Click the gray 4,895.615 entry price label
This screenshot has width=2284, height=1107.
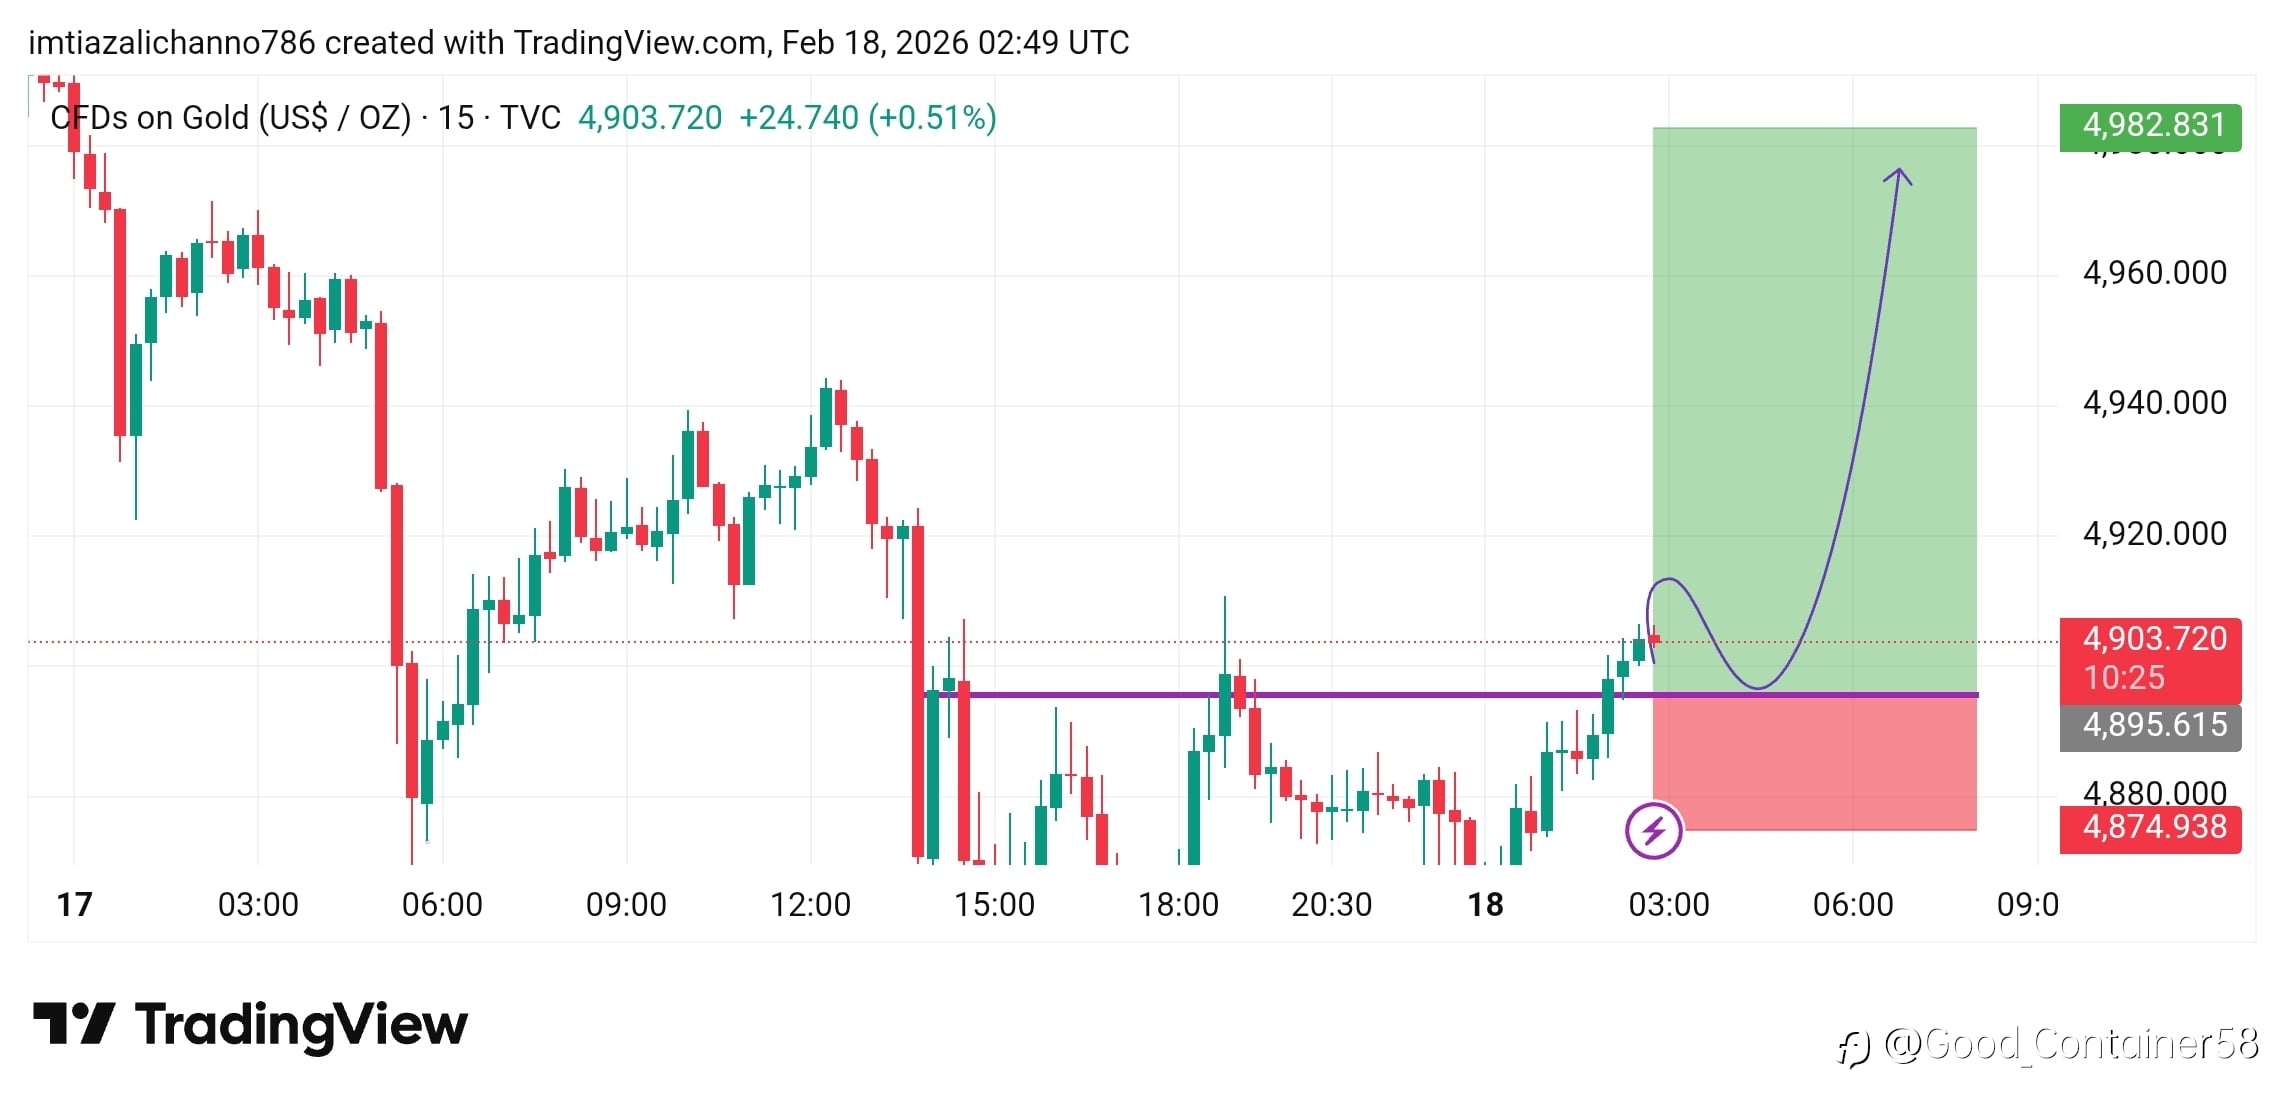coord(2150,725)
